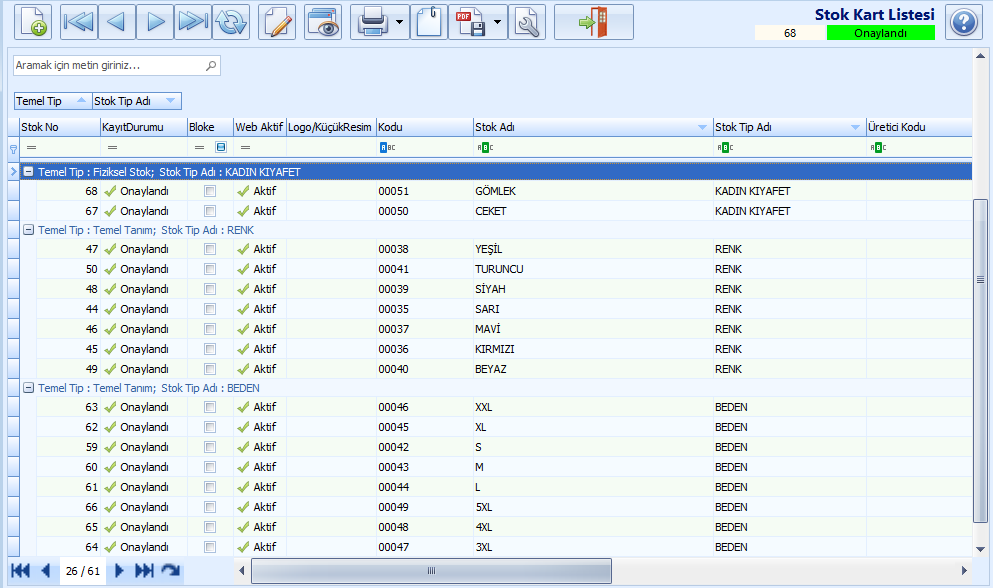Open the edit pencil tool
The width and height of the screenshot is (993, 588).
pyautogui.click(x=277, y=22)
